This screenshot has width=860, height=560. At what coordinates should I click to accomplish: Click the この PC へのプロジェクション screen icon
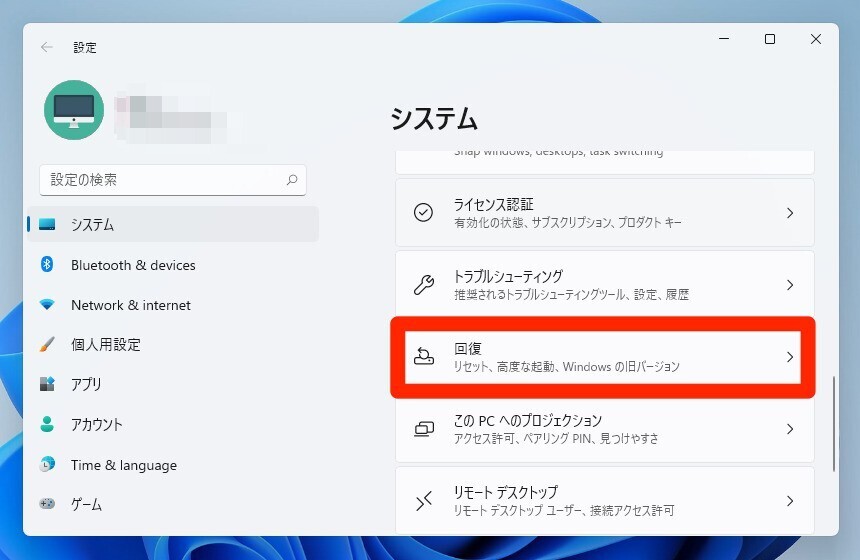click(423, 429)
